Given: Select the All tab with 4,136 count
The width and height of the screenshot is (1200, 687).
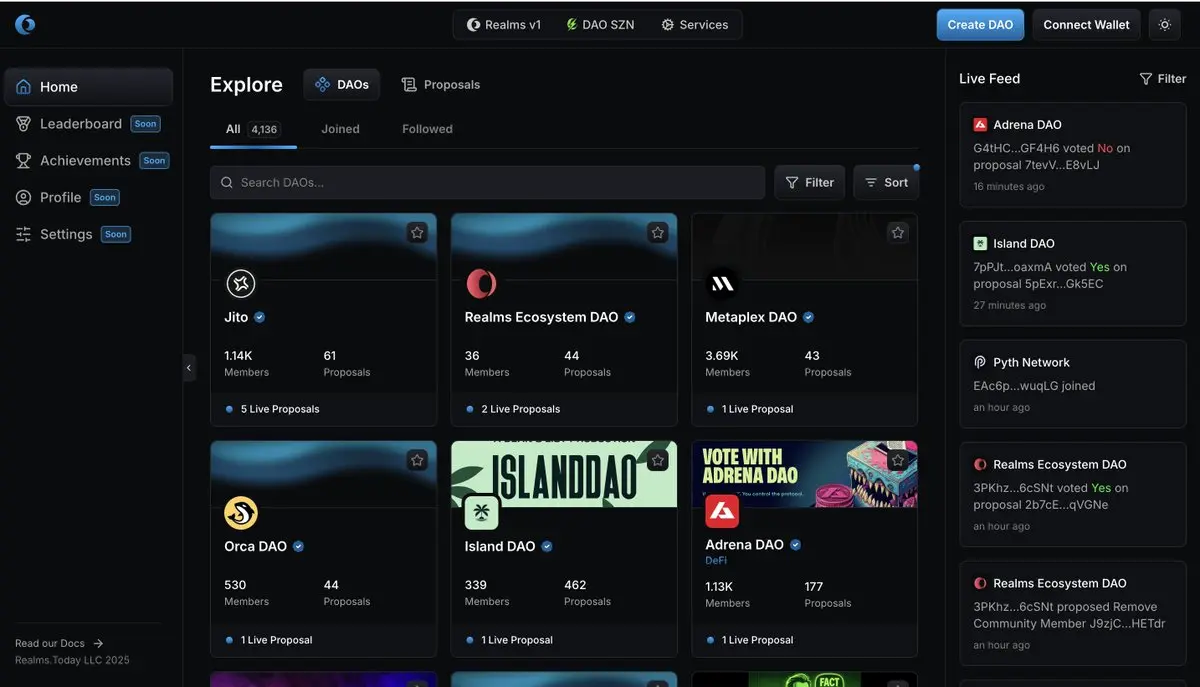Looking at the screenshot, I should [x=253, y=129].
